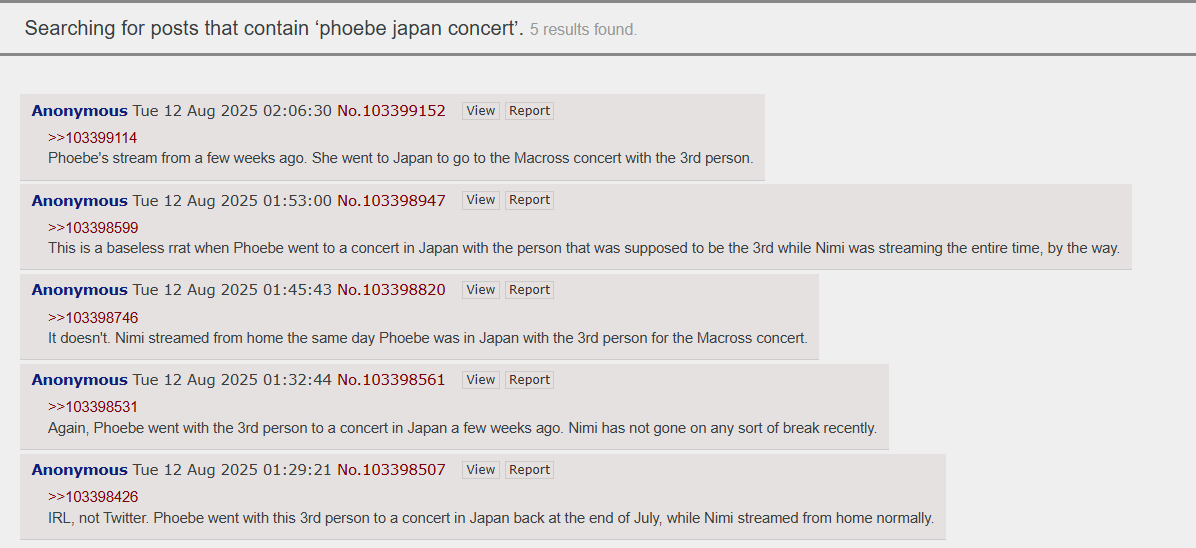Open post number No.103398561 link
Viewport: 1196px width, 548px height.
tap(391, 380)
